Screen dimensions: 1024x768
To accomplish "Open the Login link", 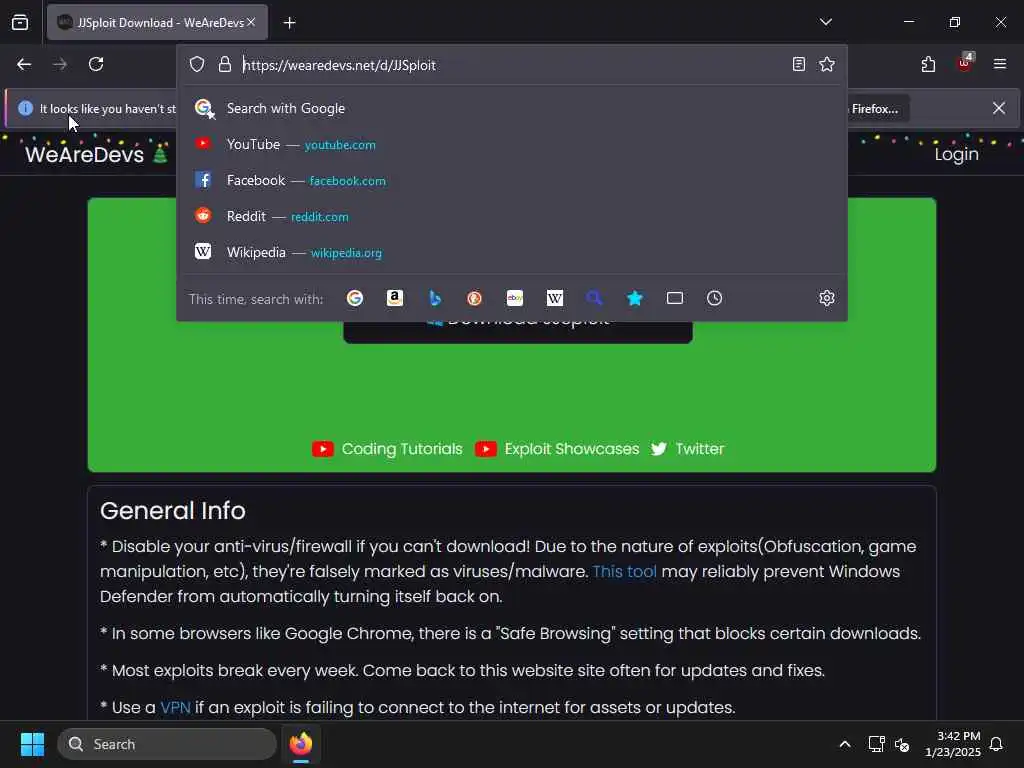I will [956, 154].
